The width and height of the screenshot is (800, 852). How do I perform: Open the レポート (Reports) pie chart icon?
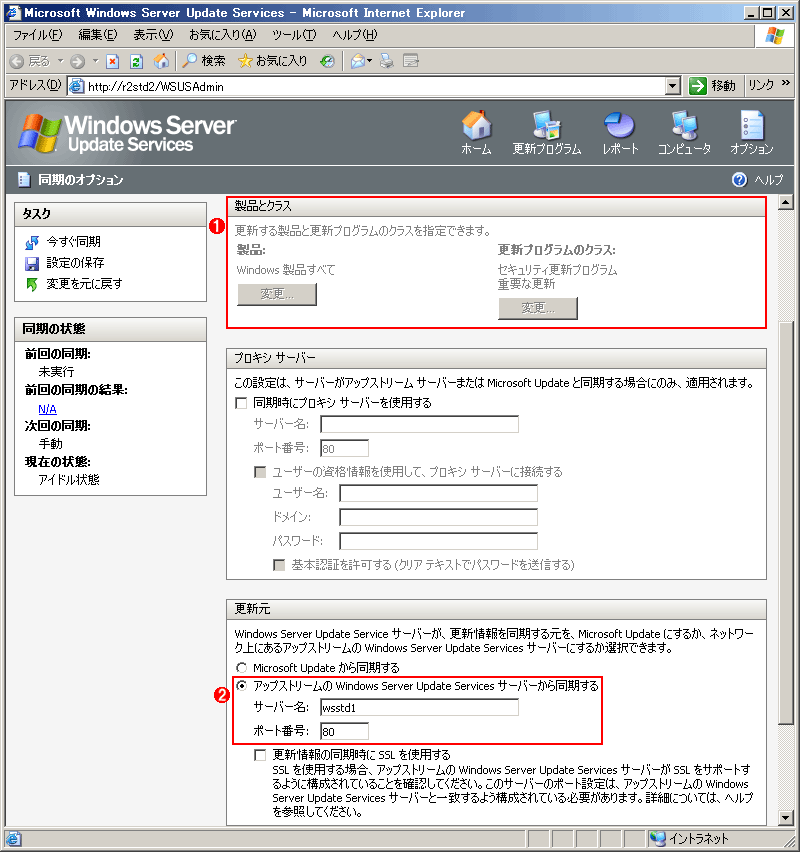point(620,125)
